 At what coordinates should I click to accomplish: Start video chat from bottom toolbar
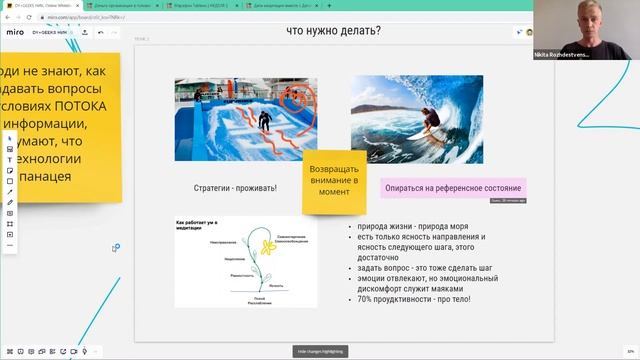tap(73, 351)
